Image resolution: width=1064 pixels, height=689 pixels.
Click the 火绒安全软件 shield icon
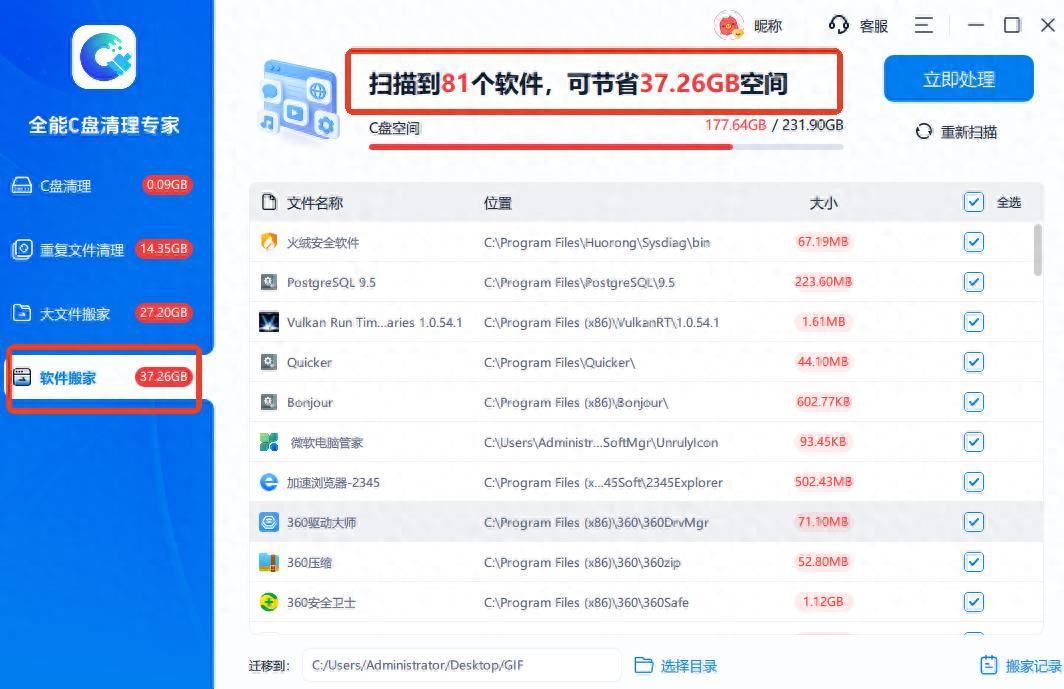click(x=269, y=242)
